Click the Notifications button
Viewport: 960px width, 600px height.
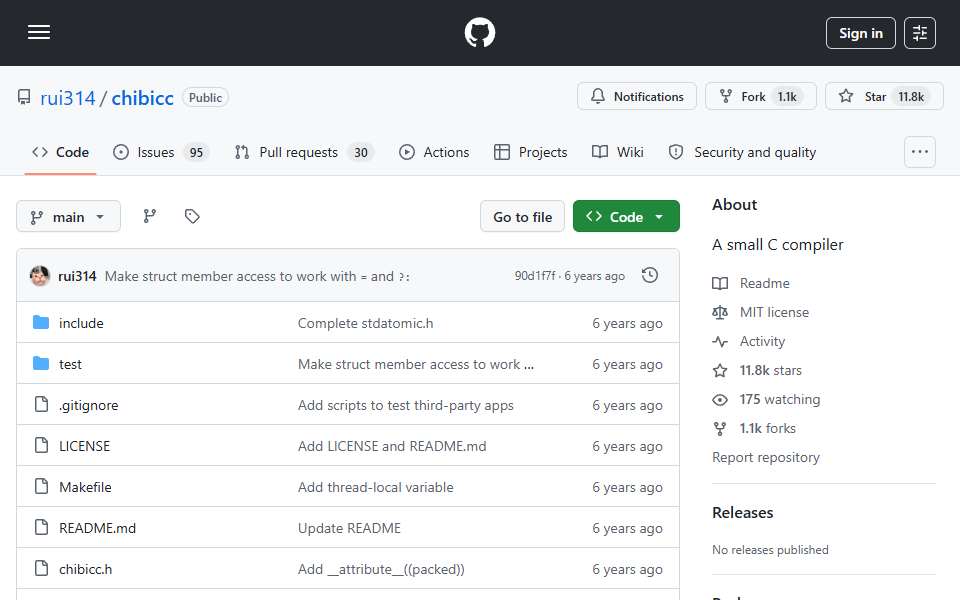click(637, 96)
